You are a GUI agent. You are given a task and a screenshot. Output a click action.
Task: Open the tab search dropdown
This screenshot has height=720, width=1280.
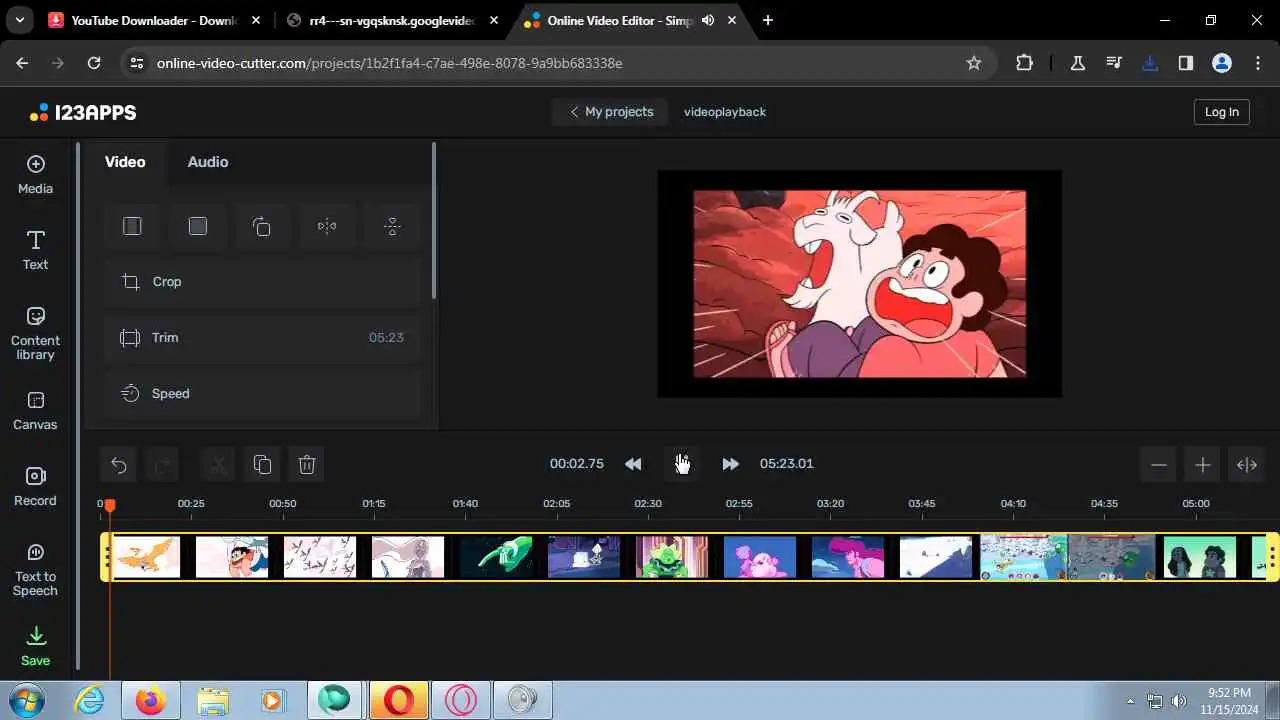[19, 20]
